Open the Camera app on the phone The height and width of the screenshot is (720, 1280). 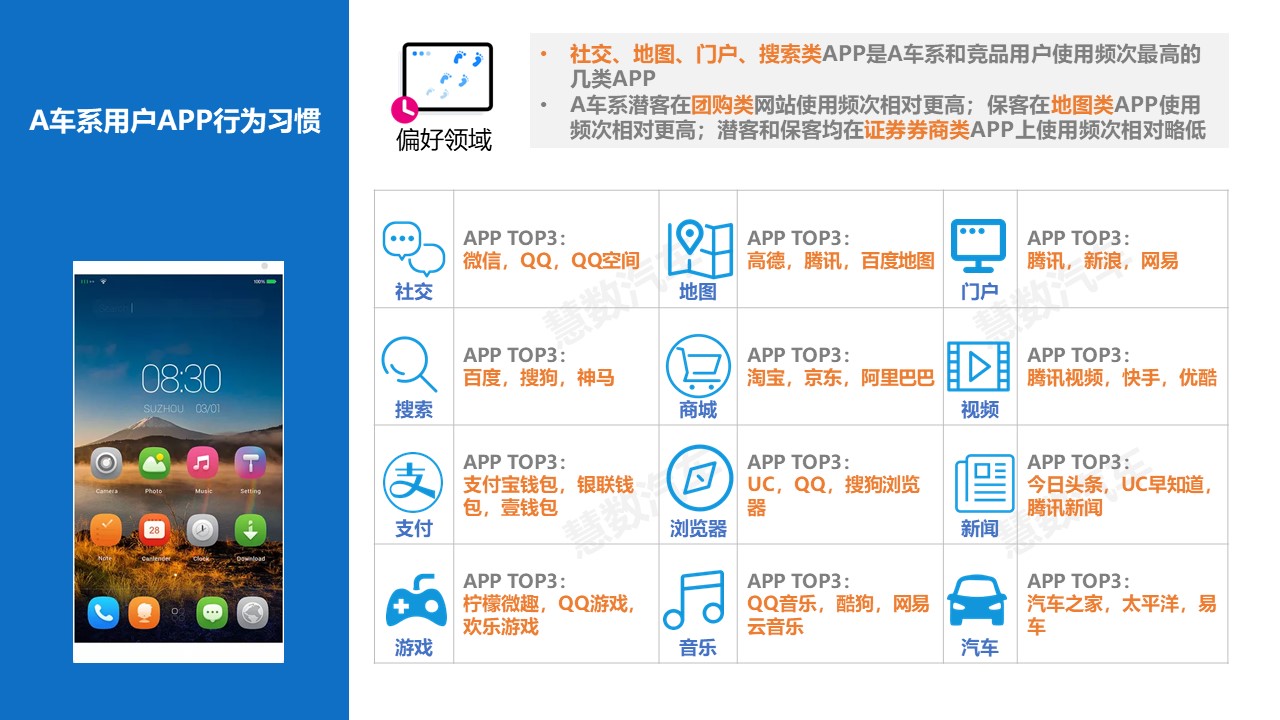pos(106,463)
